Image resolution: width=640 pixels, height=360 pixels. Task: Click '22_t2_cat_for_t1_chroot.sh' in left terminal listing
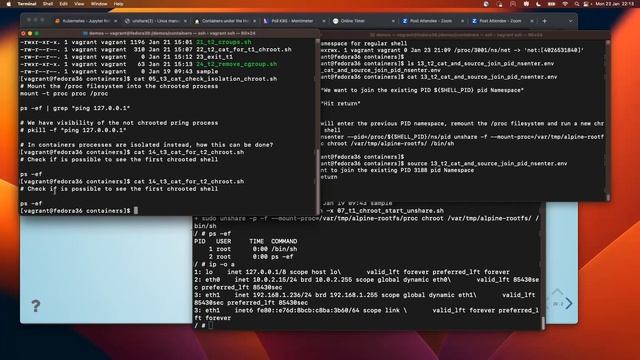[244, 49]
